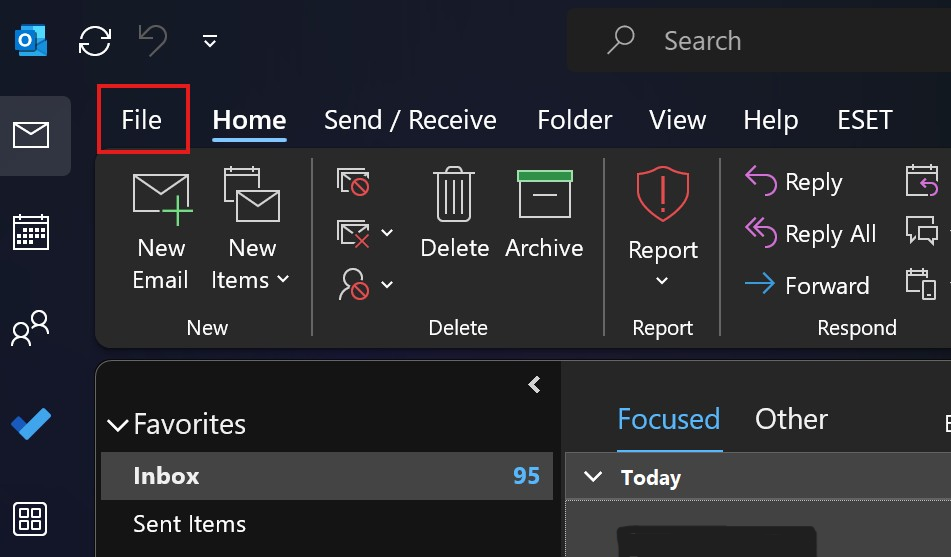Collapse the Today message group
This screenshot has width=951, height=557.
point(593,477)
